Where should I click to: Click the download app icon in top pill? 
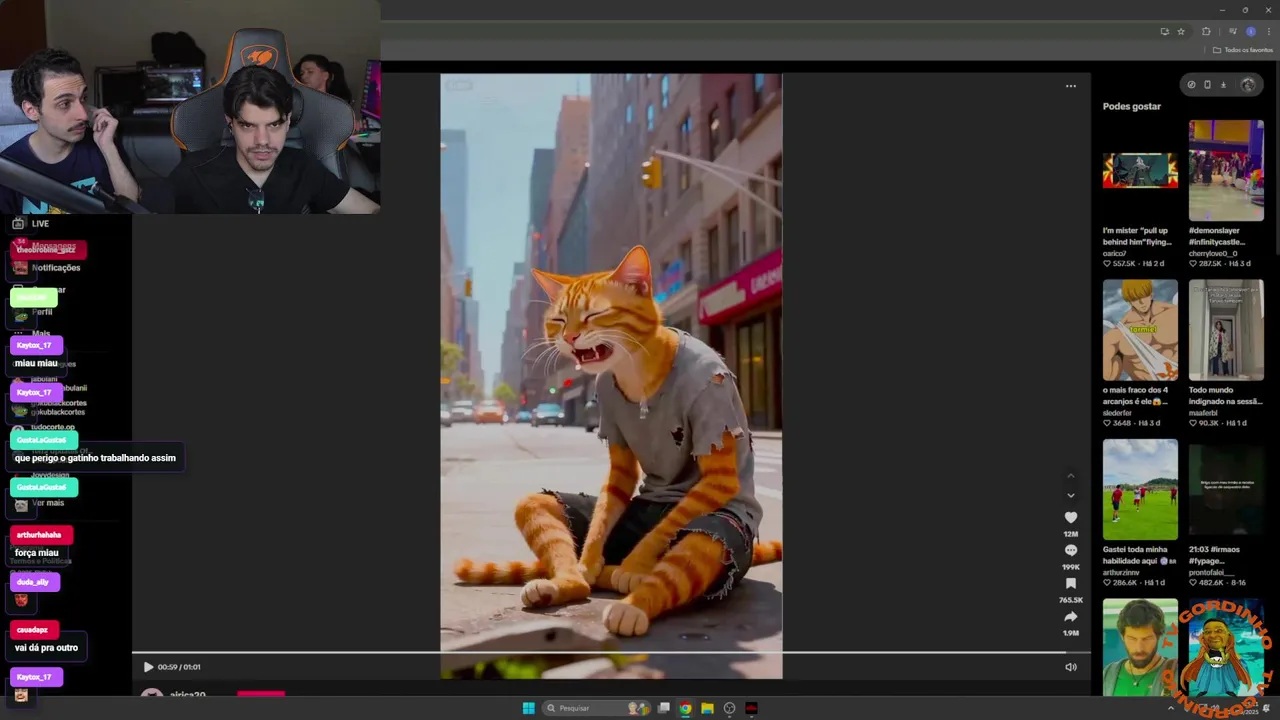coord(1223,85)
